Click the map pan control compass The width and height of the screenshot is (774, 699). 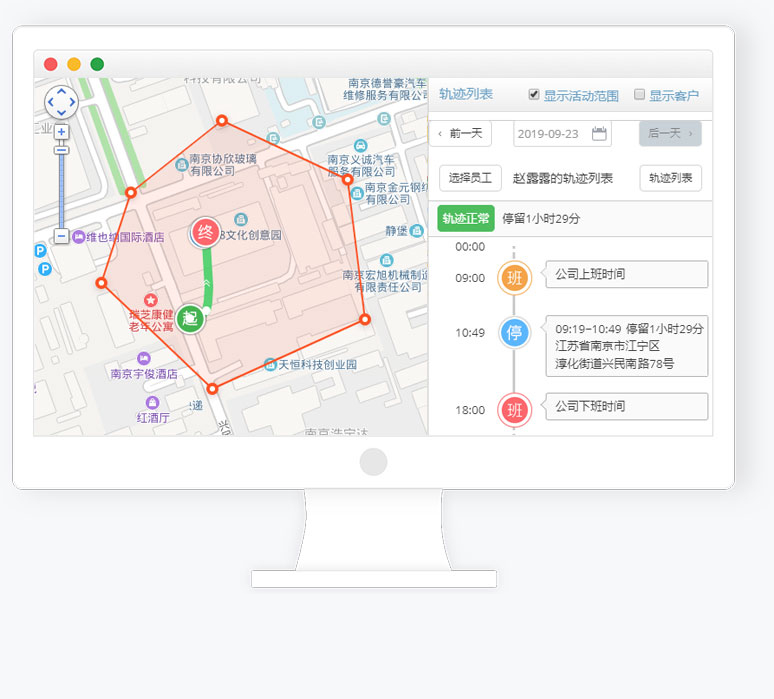(61, 102)
